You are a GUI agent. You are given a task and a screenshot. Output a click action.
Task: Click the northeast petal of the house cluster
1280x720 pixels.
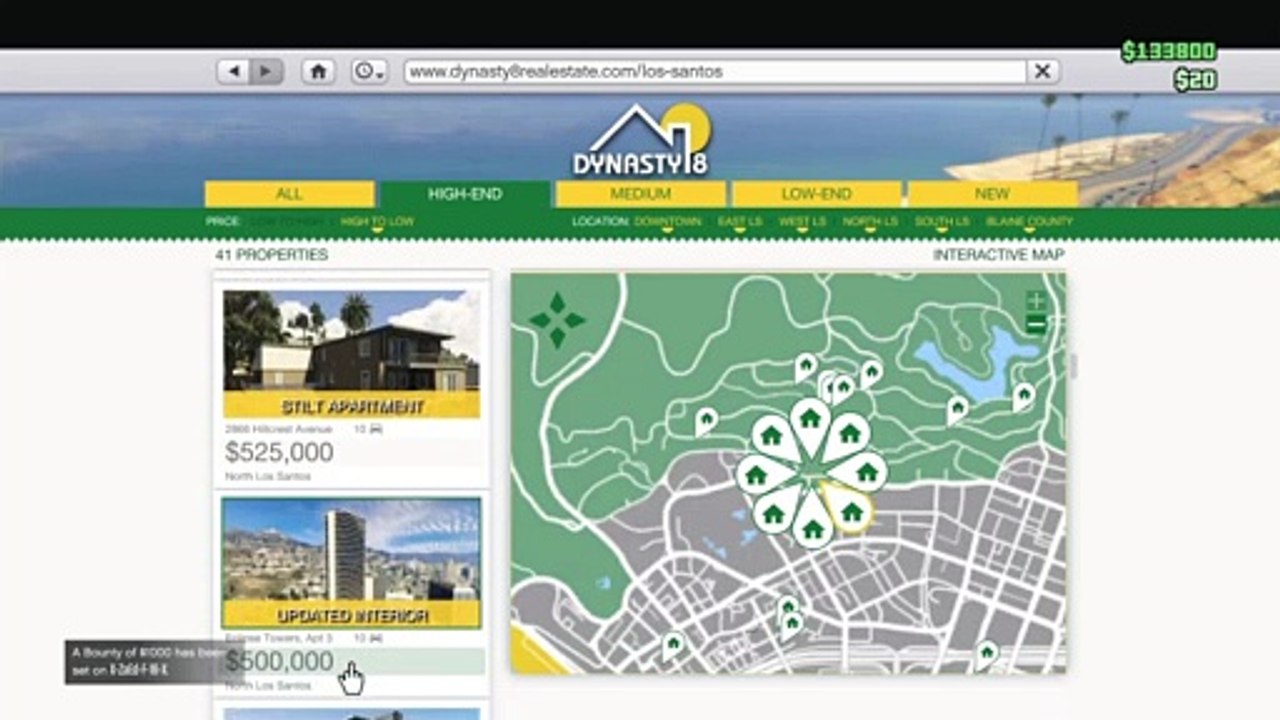pyautogui.click(x=849, y=433)
